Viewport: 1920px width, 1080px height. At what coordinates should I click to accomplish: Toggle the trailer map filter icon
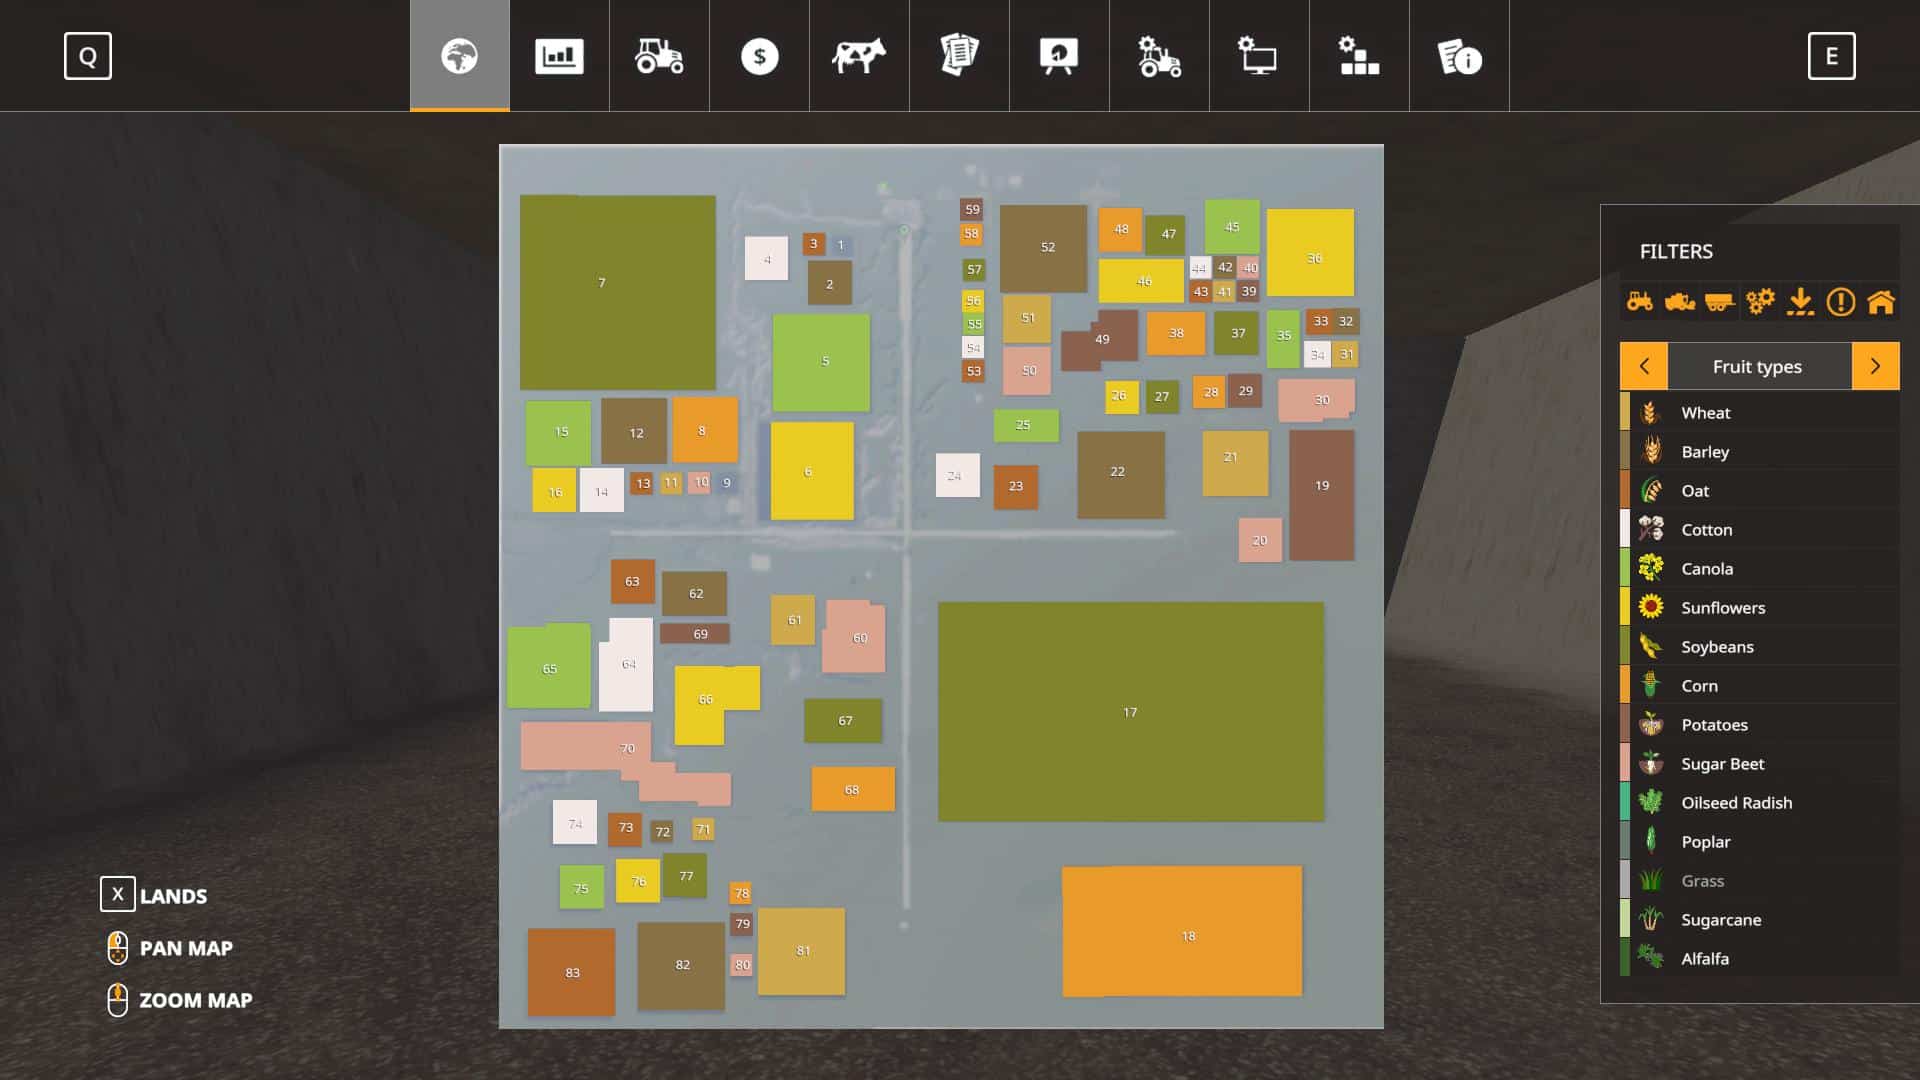[1720, 301]
